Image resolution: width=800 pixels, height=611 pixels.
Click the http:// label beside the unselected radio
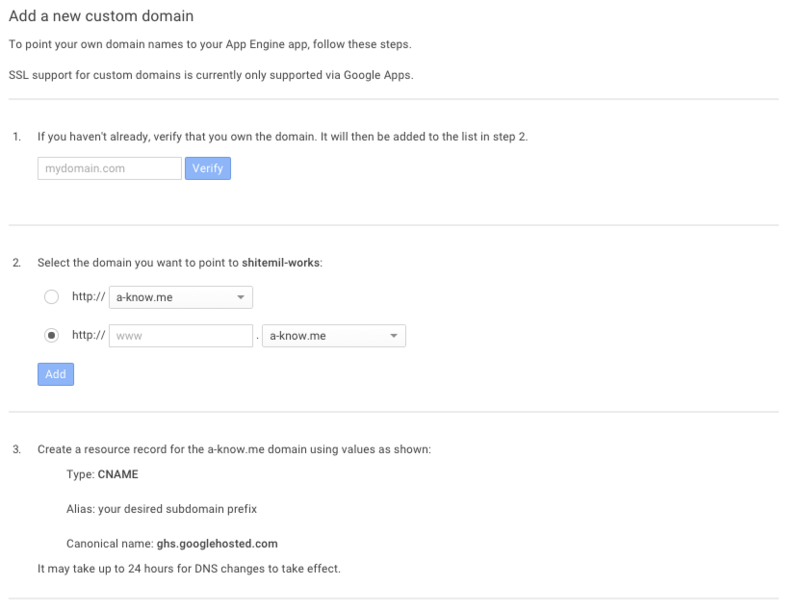[88, 296]
